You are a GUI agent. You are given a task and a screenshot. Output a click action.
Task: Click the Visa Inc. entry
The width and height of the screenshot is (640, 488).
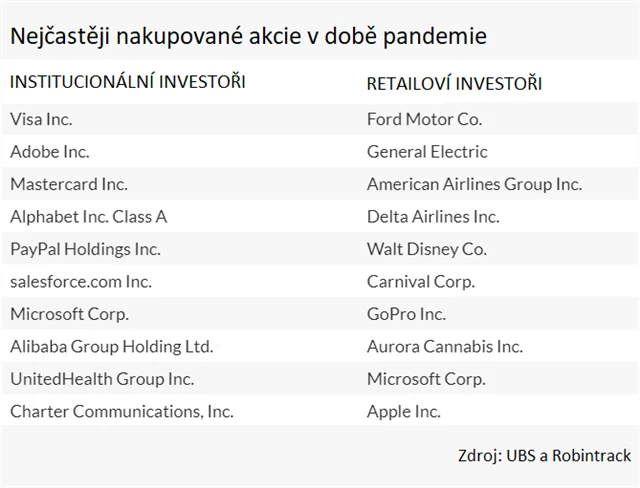41,119
